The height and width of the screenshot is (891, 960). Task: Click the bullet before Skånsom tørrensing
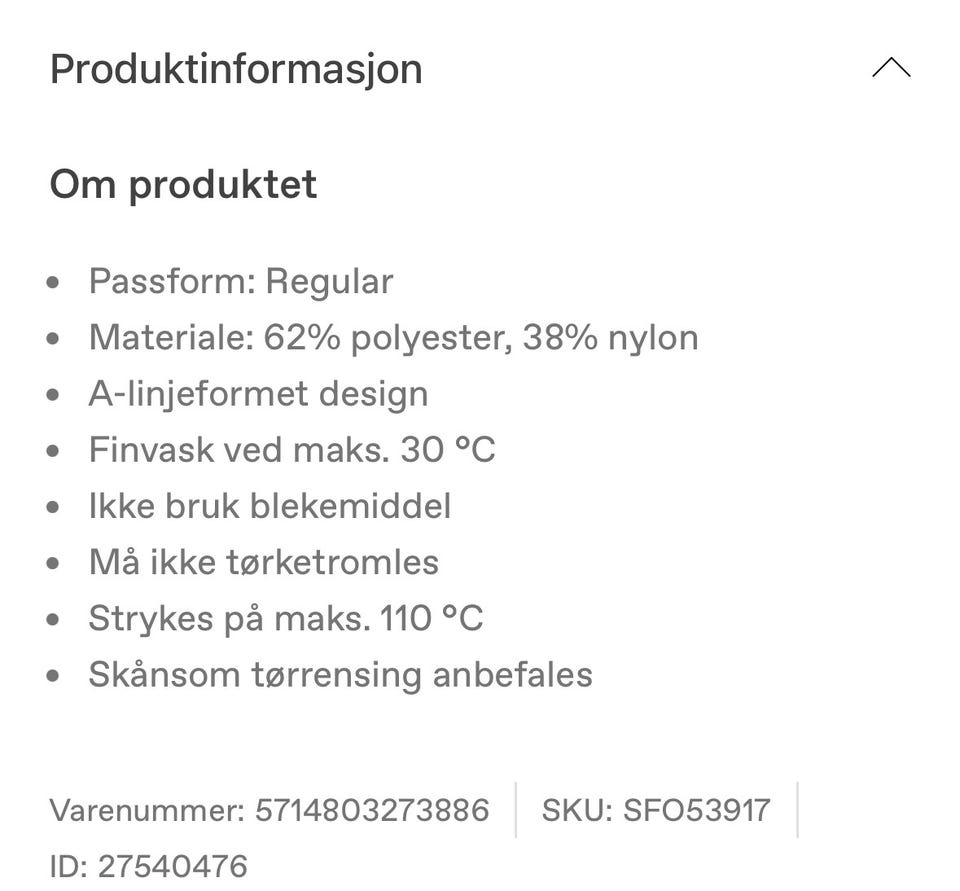(54, 676)
